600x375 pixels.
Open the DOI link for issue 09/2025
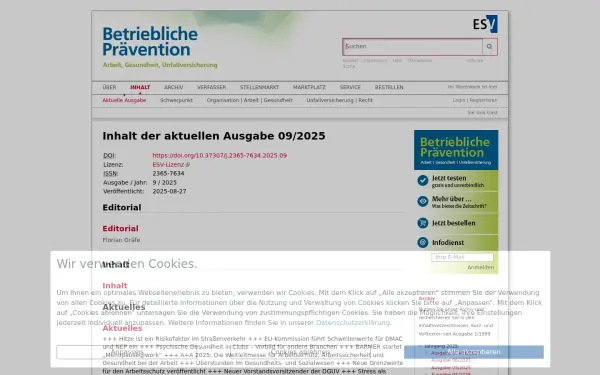click(220, 155)
